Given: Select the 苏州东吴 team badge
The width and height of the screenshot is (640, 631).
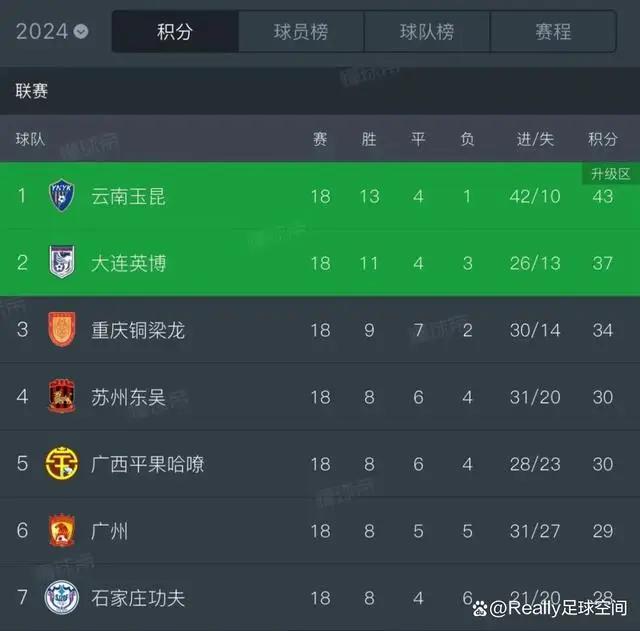Looking at the screenshot, I should point(61,396).
